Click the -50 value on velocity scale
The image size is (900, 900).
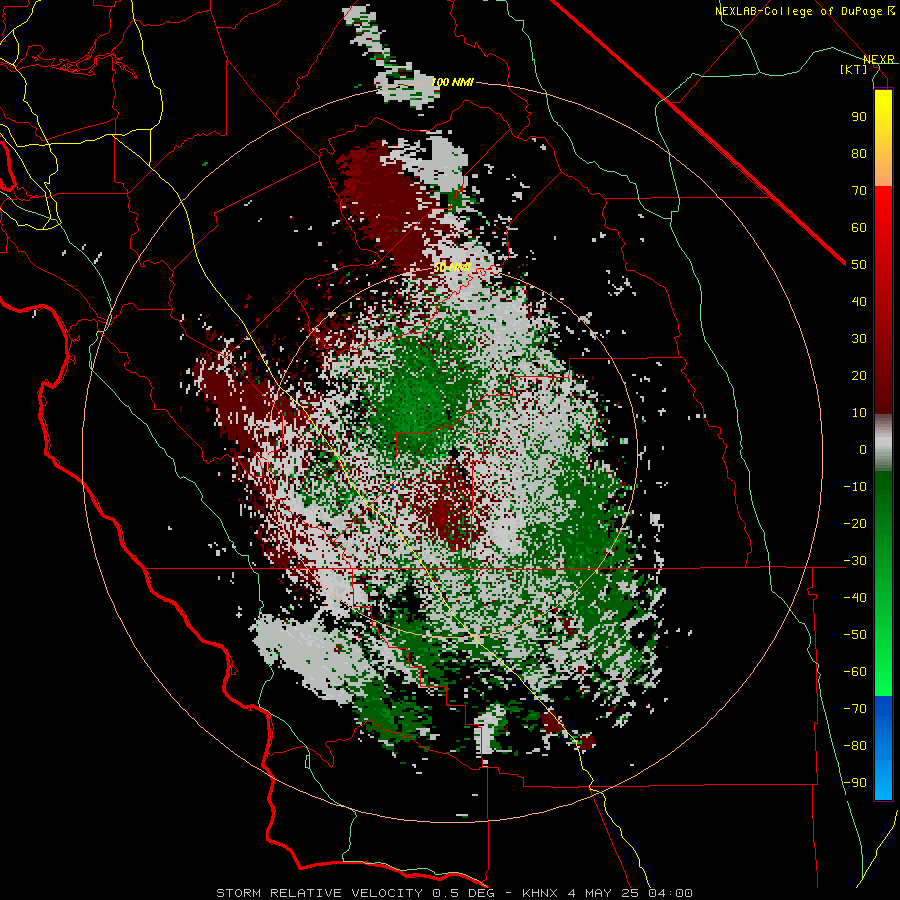click(x=855, y=635)
